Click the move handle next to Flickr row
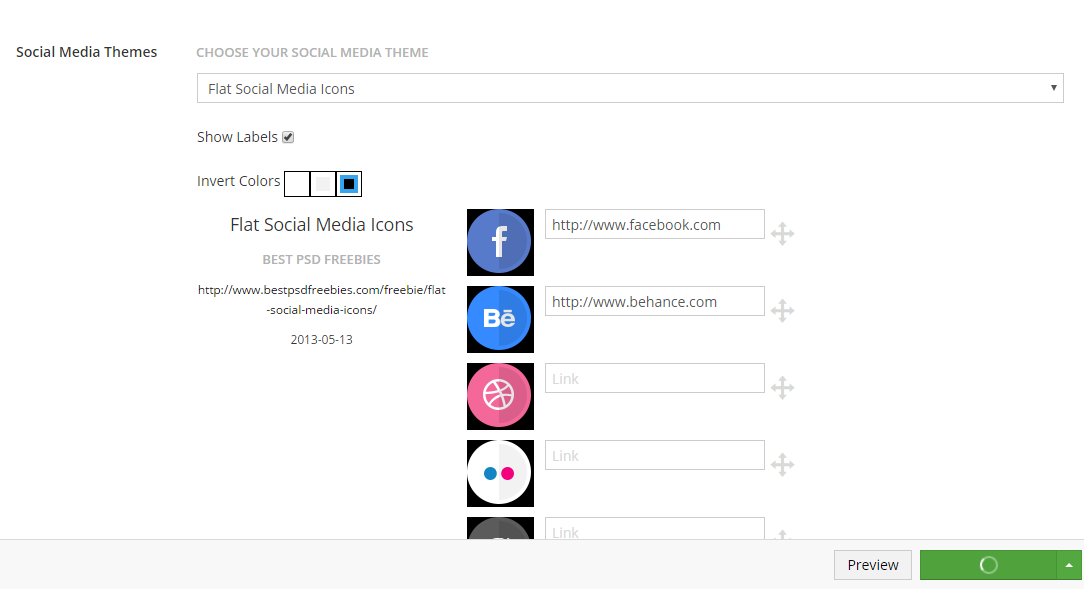1084x589 pixels. (782, 465)
